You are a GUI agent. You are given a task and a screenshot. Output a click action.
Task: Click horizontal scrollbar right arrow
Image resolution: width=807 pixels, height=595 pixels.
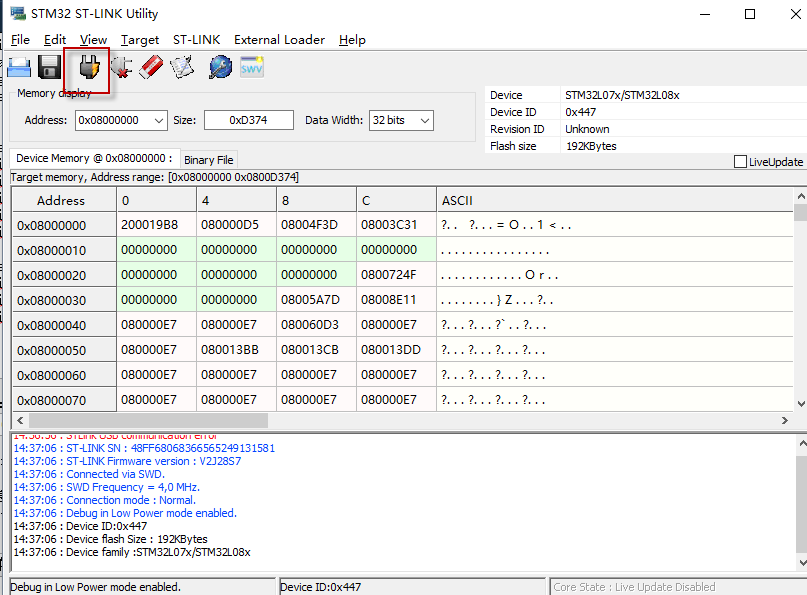pyautogui.click(x=784, y=421)
